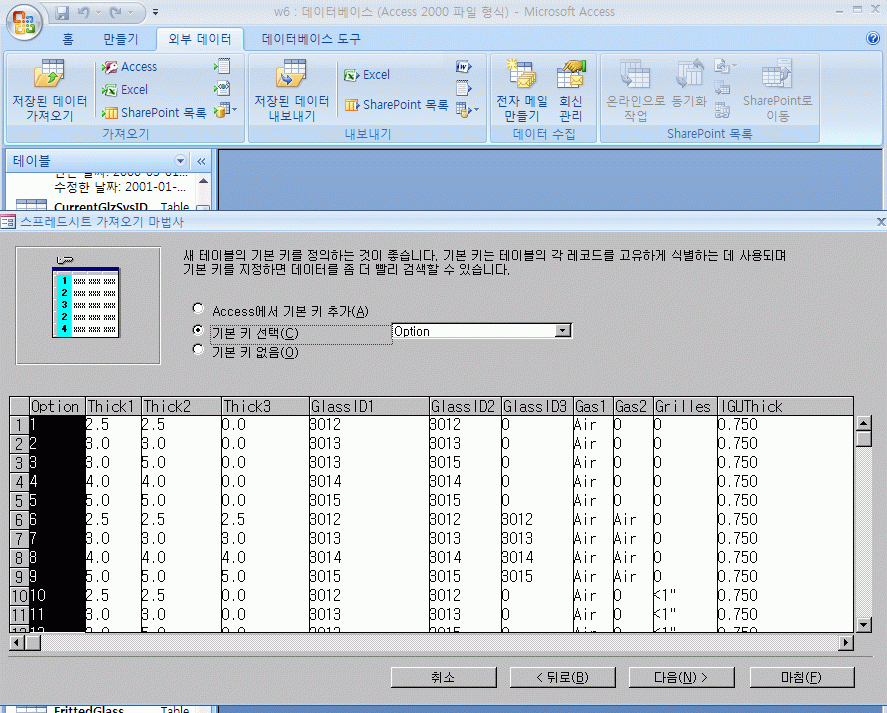The width and height of the screenshot is (887, 713).
Task: Select the '기본 키 선택' radio button
Action: [198, 331]
